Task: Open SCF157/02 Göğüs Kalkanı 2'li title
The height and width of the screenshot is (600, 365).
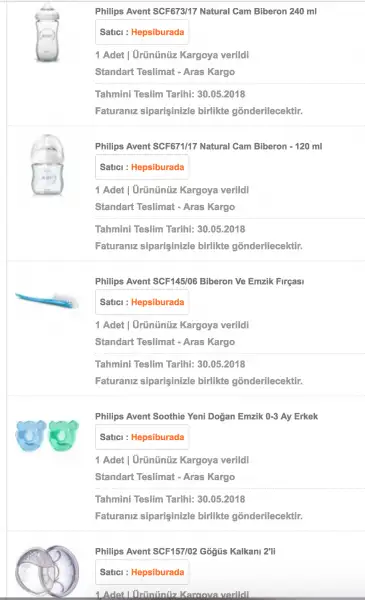Action: [x=185, y=551]
